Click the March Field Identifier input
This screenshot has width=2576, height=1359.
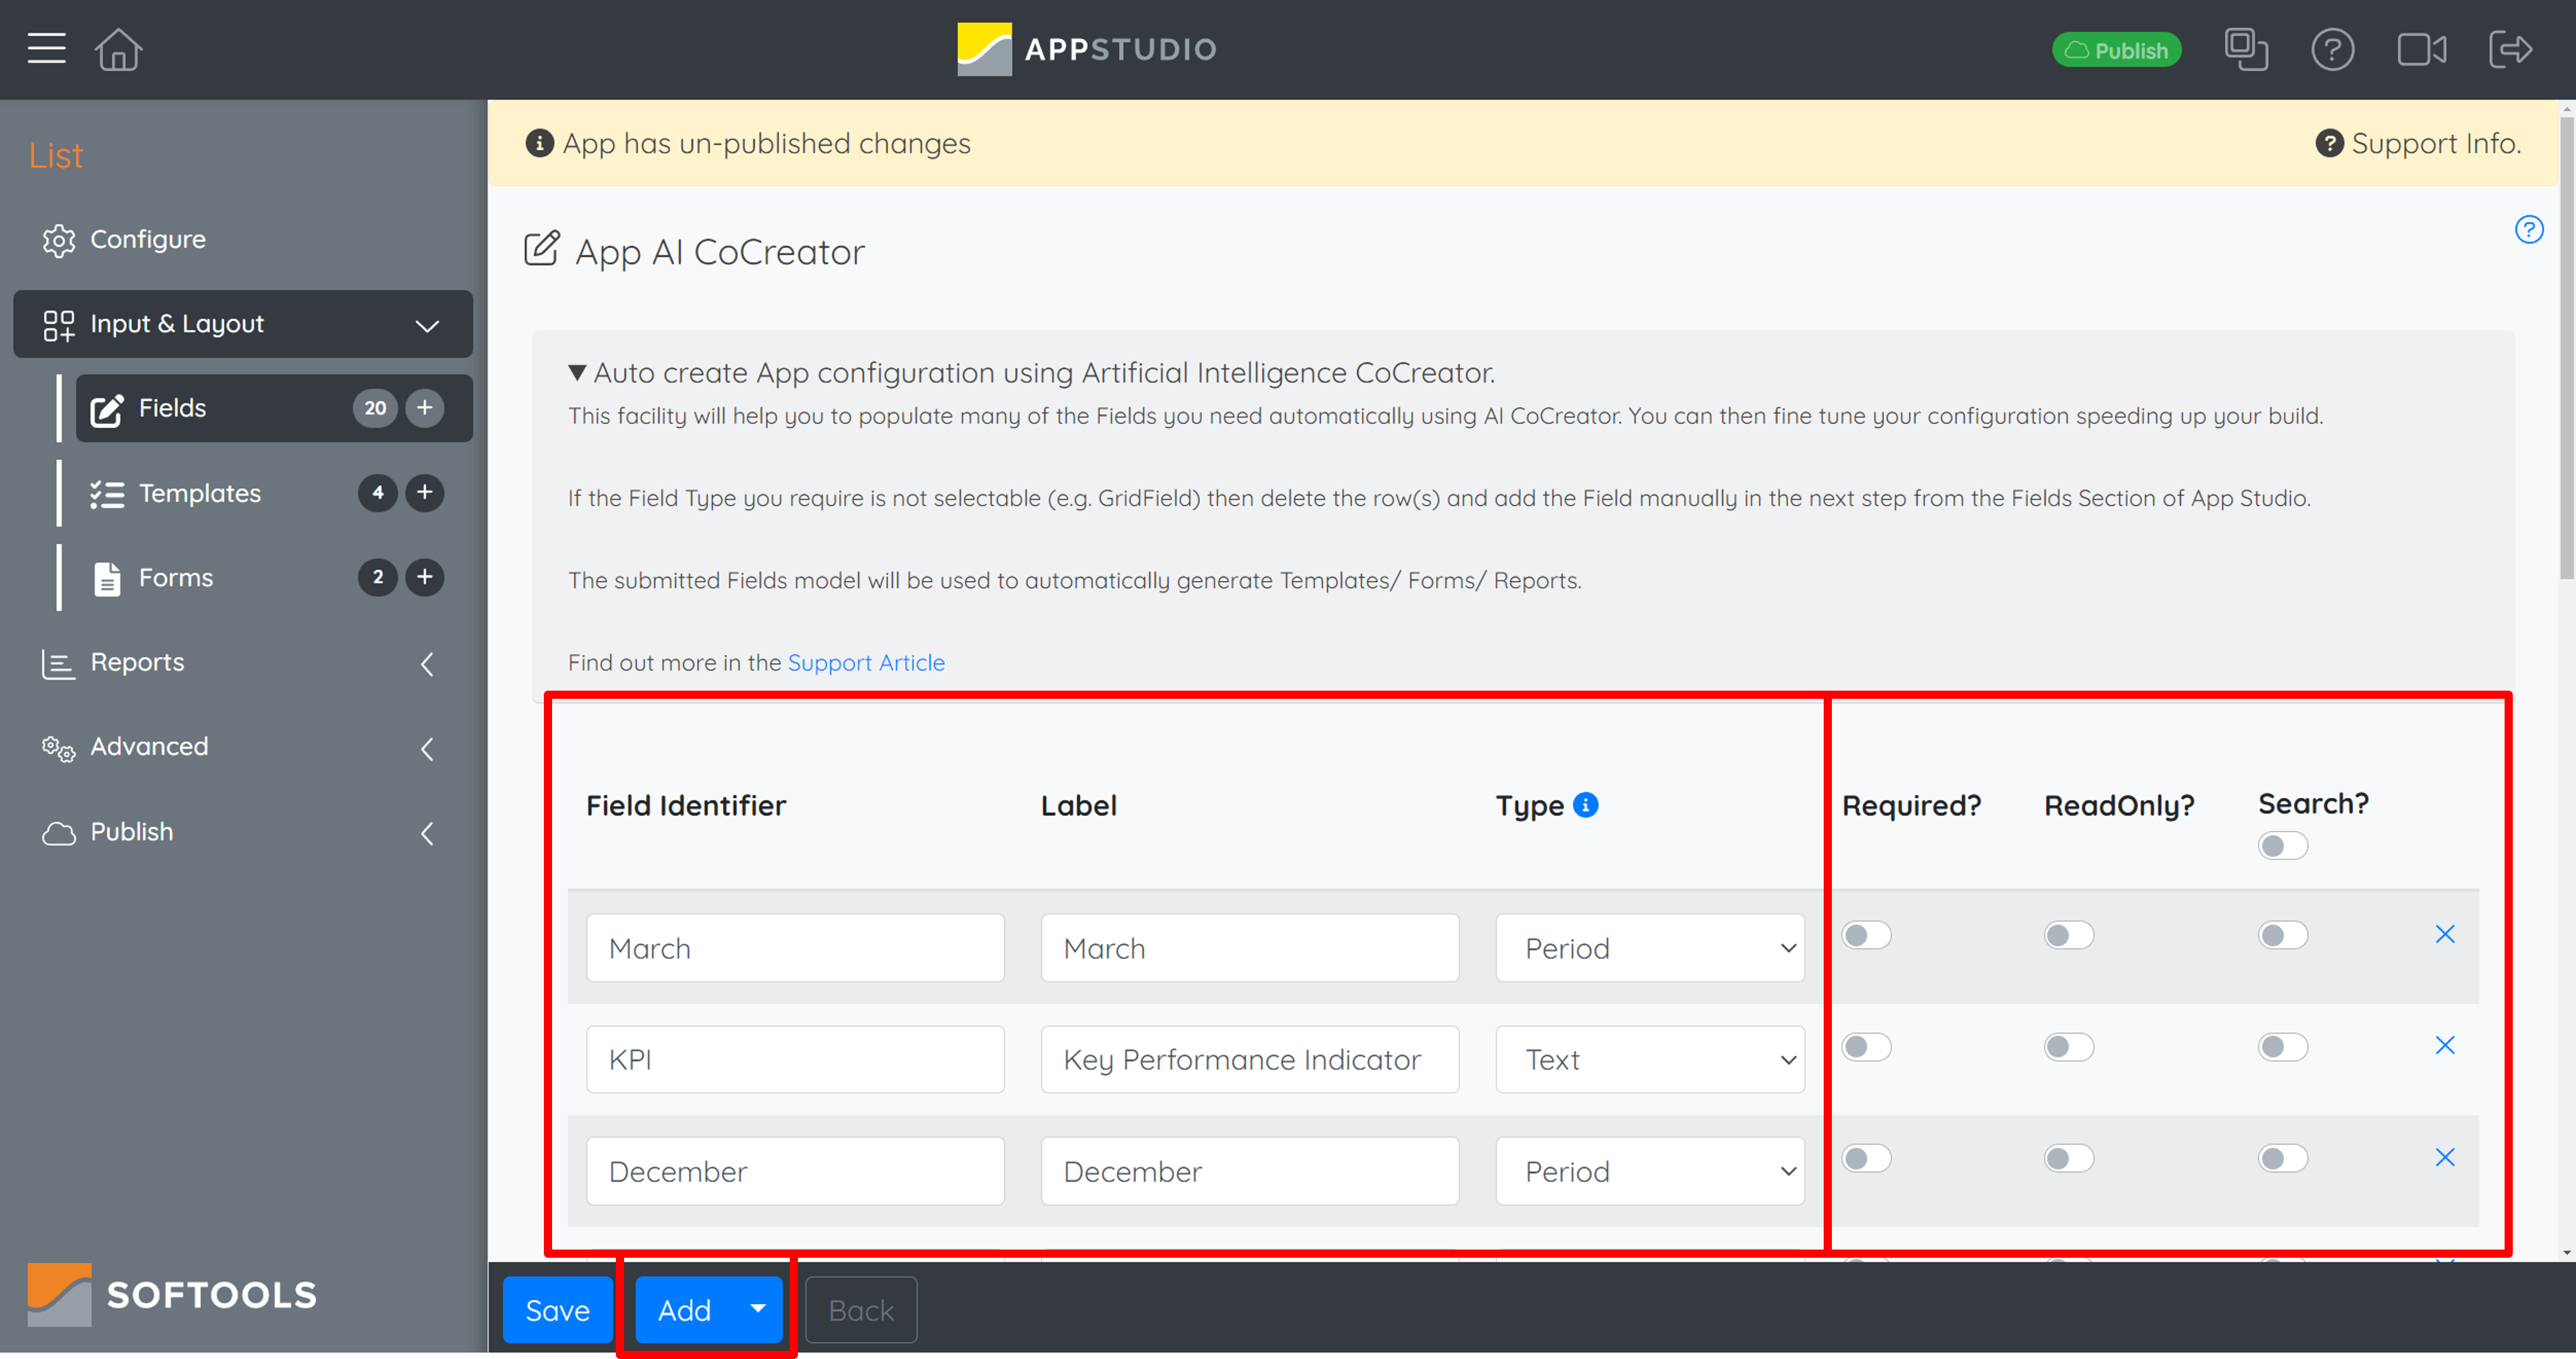pyautogui.click(x=795, y=947)
